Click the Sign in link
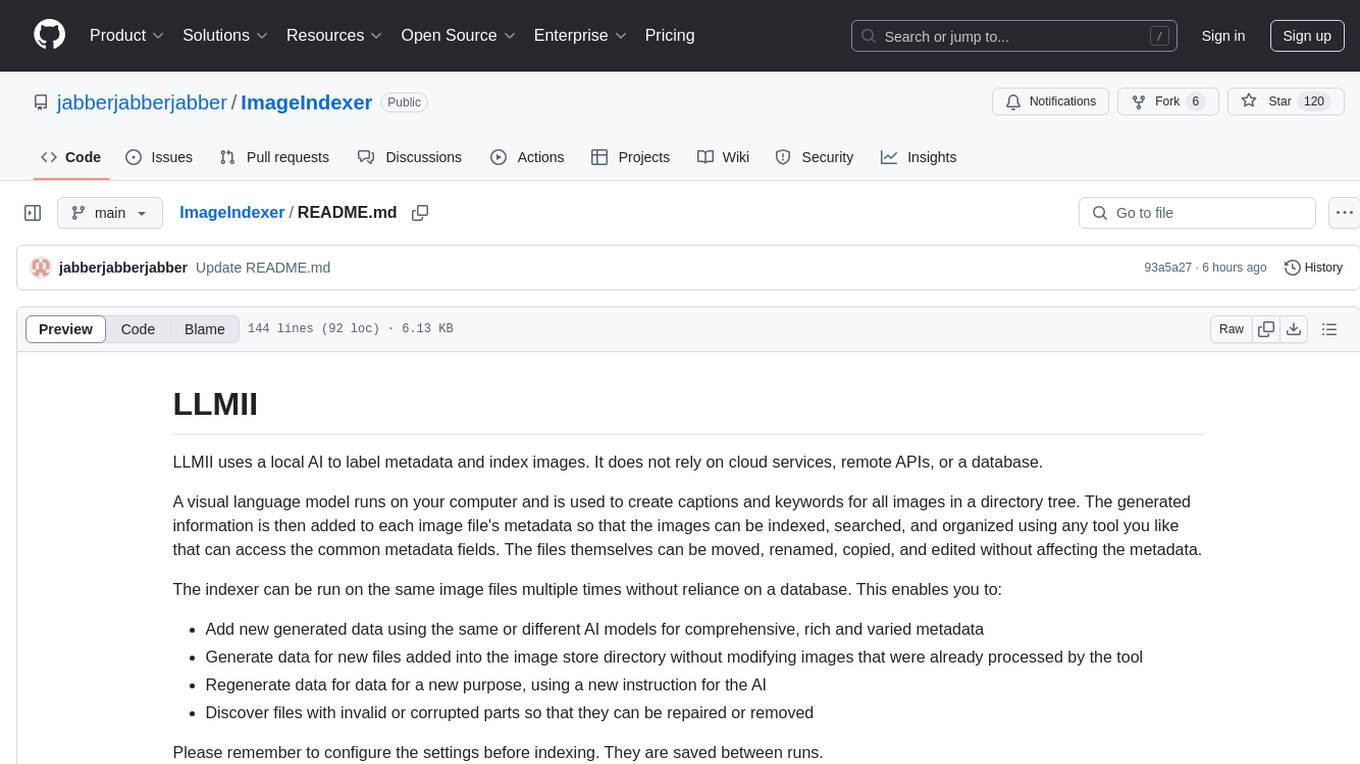The image size is (1360, 764). [1223, 36]
